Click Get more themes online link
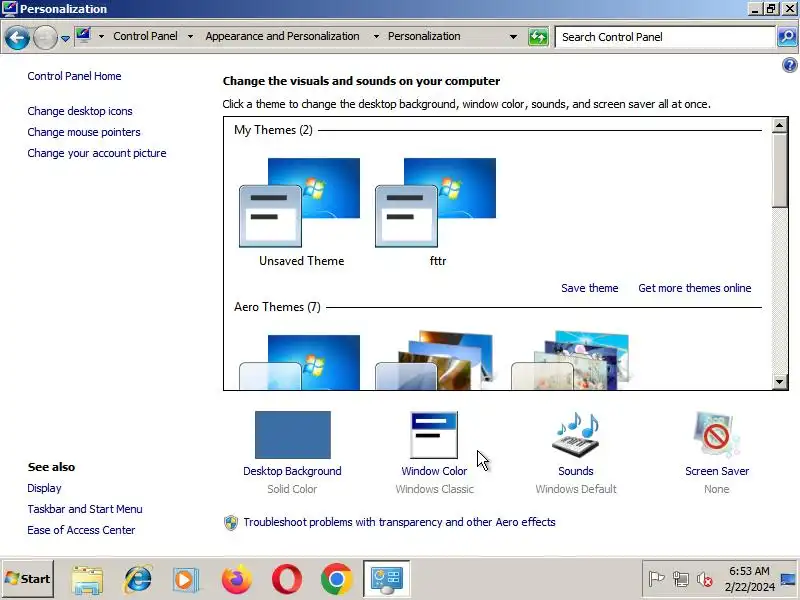800x600 pixels. coord(694,288)
